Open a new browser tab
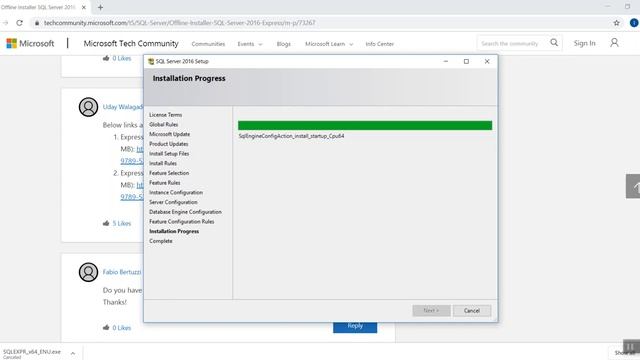Viewport: 640px width, 360px height. [100, 7]
